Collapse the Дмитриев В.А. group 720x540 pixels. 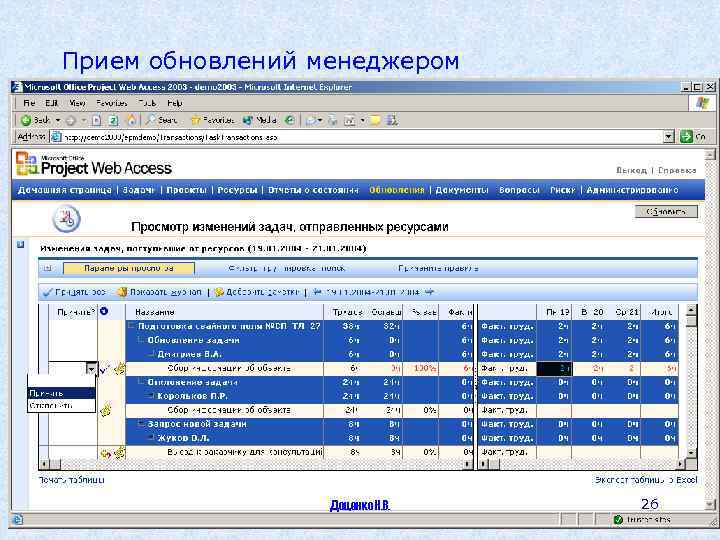[x=151, y=354]
